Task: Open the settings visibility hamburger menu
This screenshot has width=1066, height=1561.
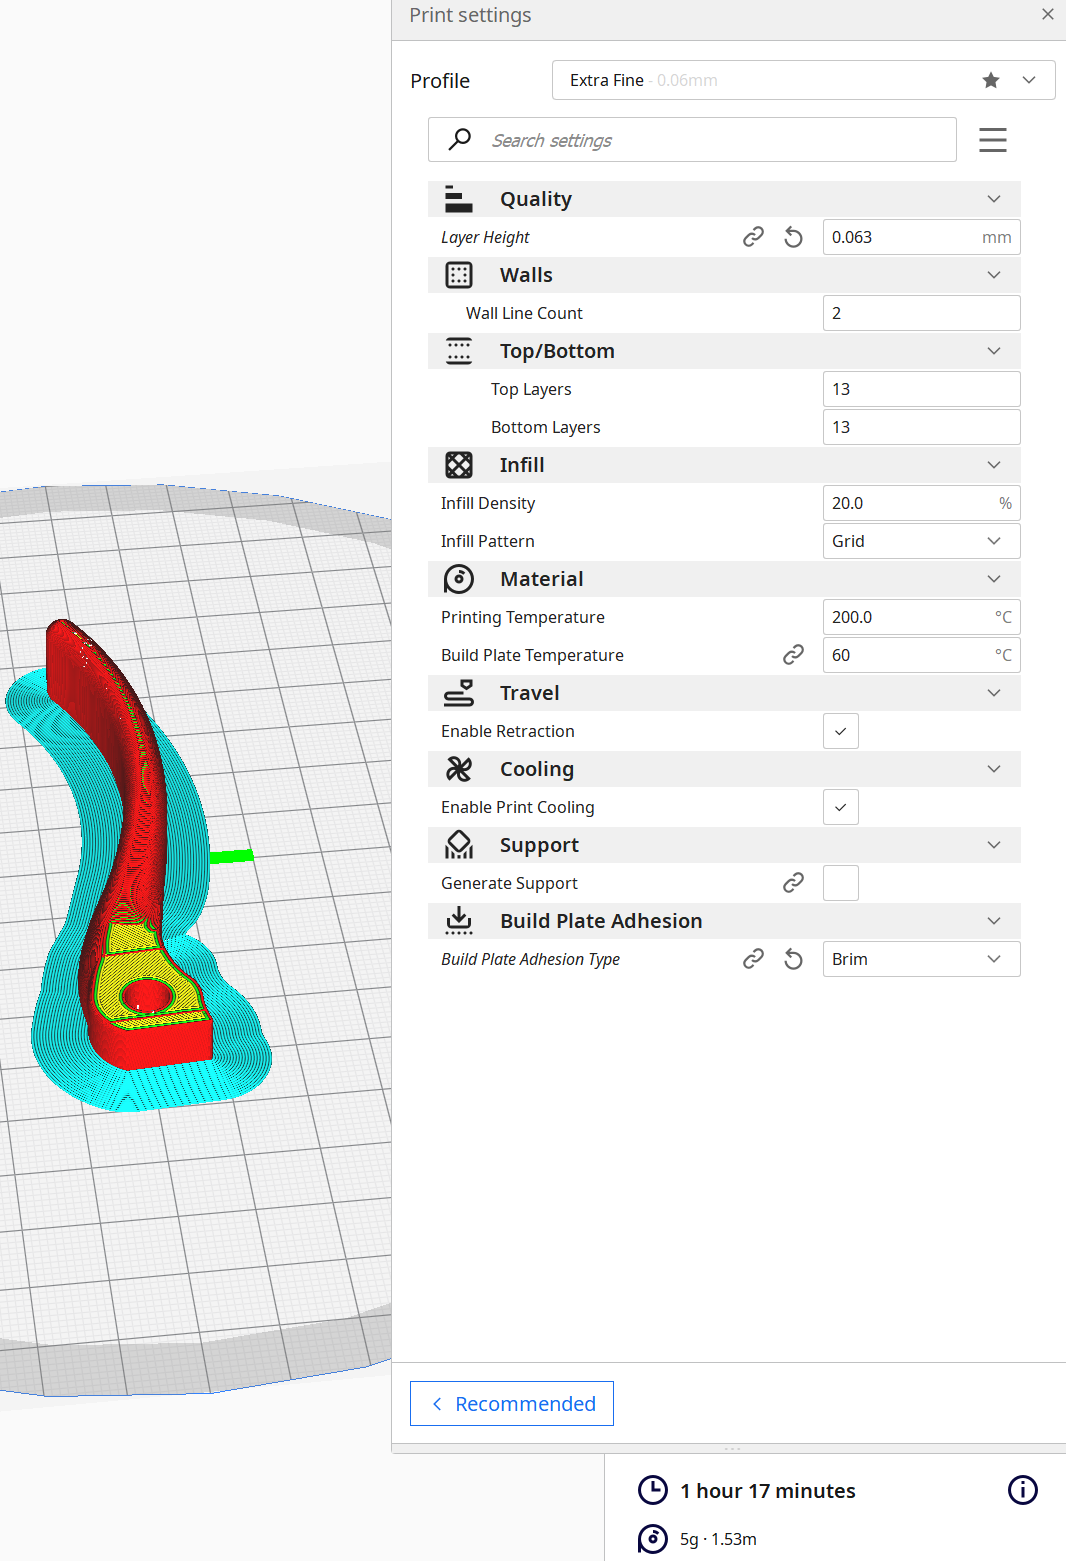Action: pos(992,139)
